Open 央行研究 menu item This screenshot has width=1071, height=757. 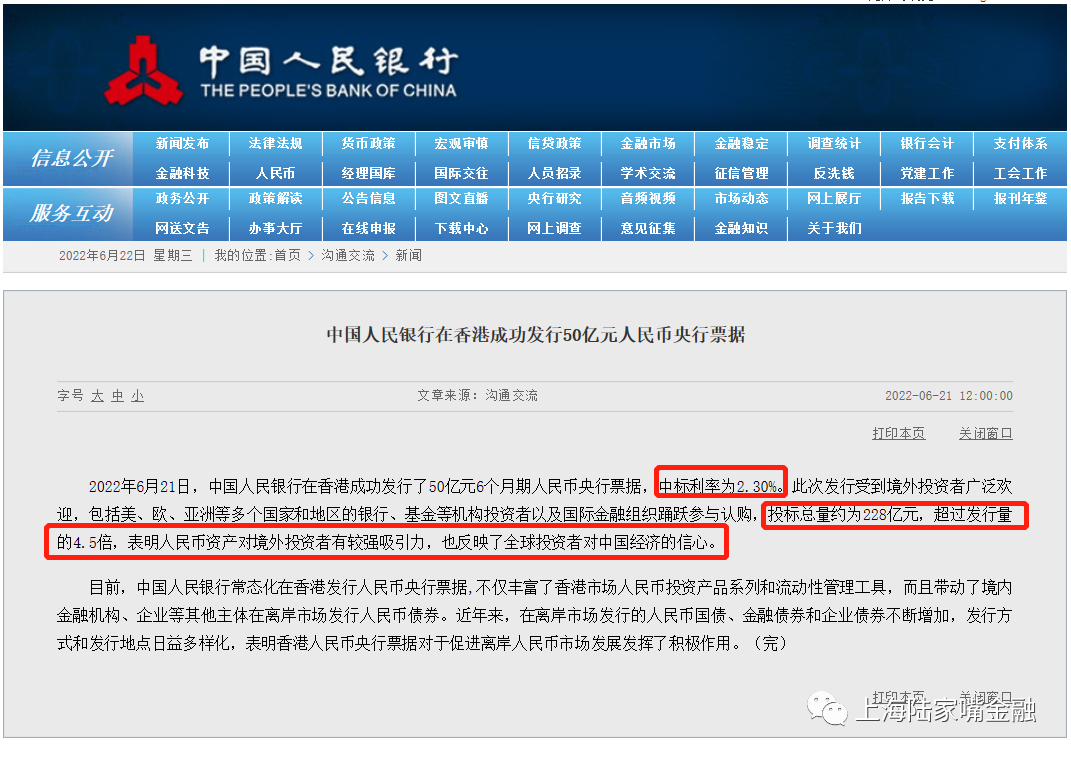555,198
